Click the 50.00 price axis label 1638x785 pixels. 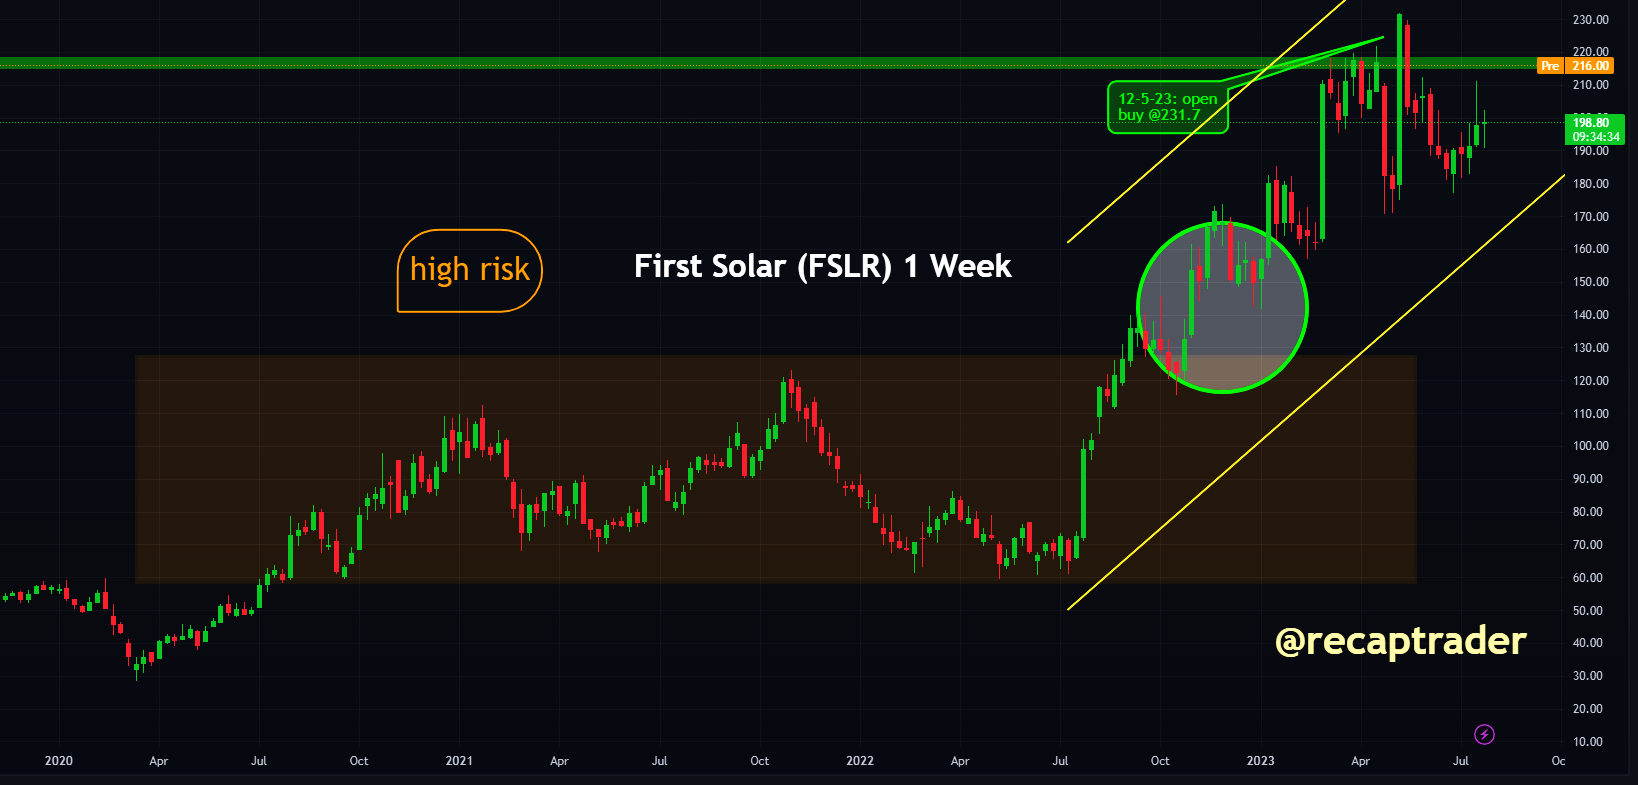tap(1590, 611)
